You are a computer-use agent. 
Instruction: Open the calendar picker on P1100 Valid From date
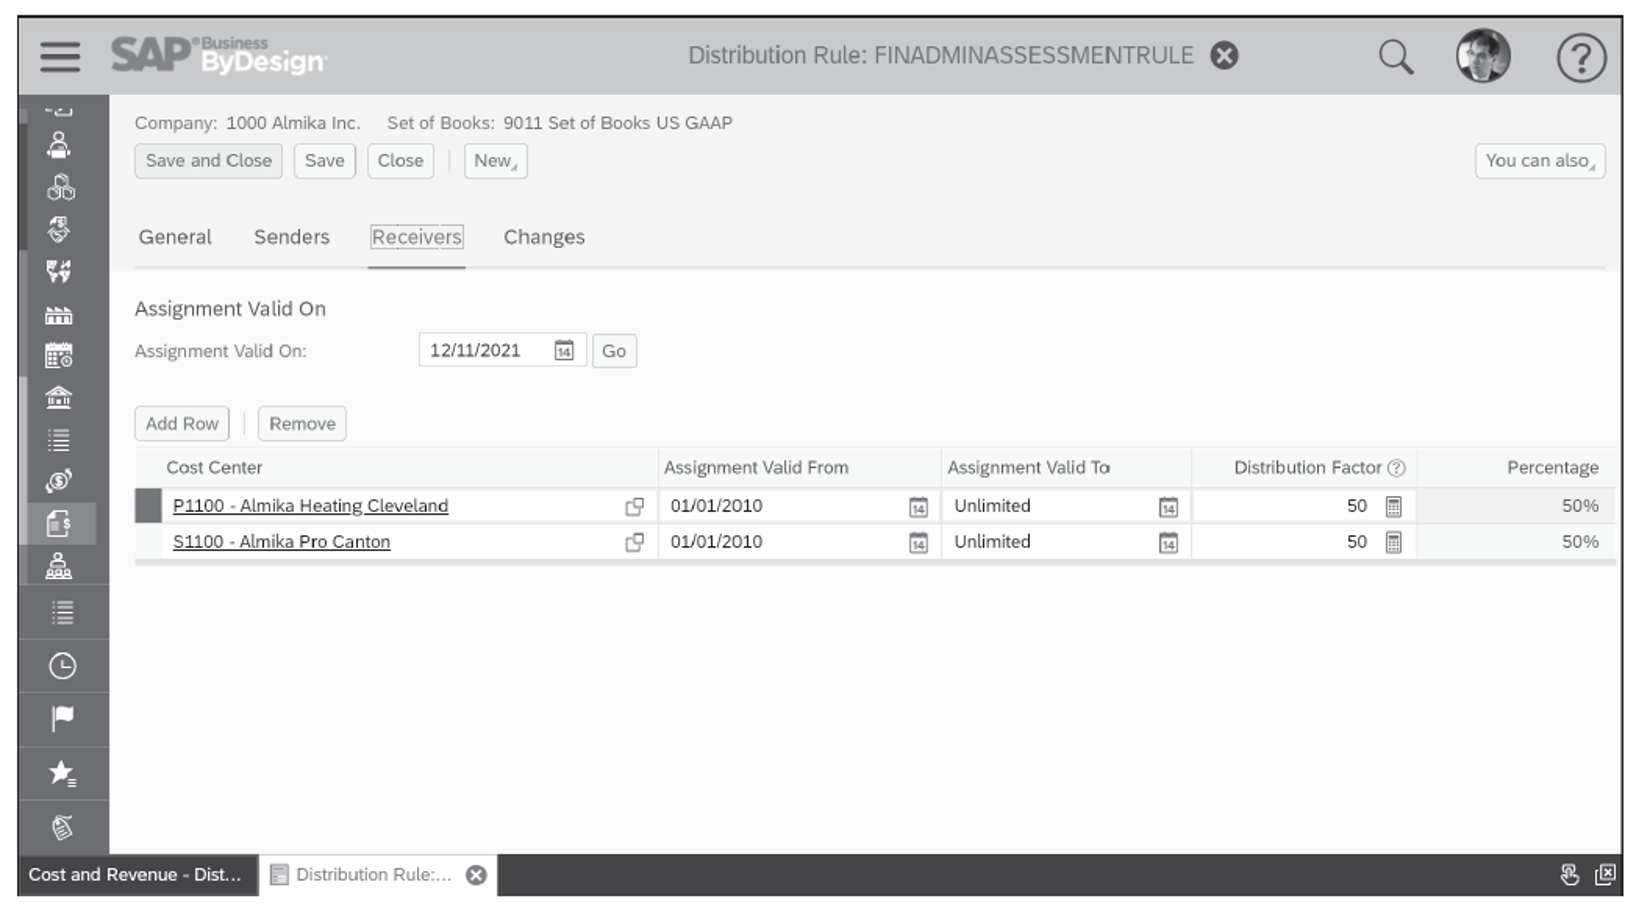coord(917,506)
